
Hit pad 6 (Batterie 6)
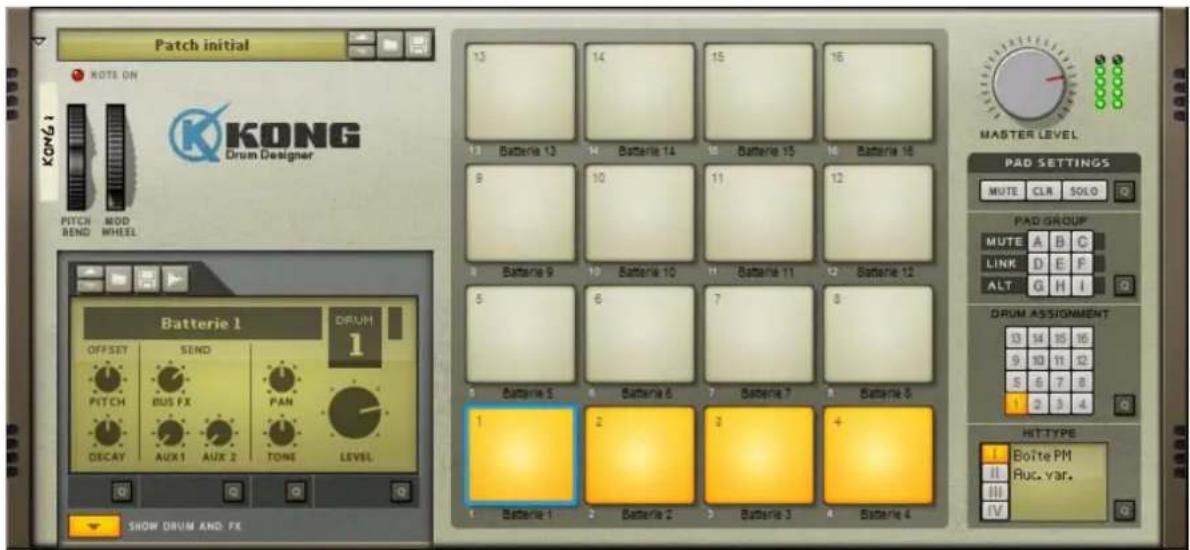click(x=640, y=335)
